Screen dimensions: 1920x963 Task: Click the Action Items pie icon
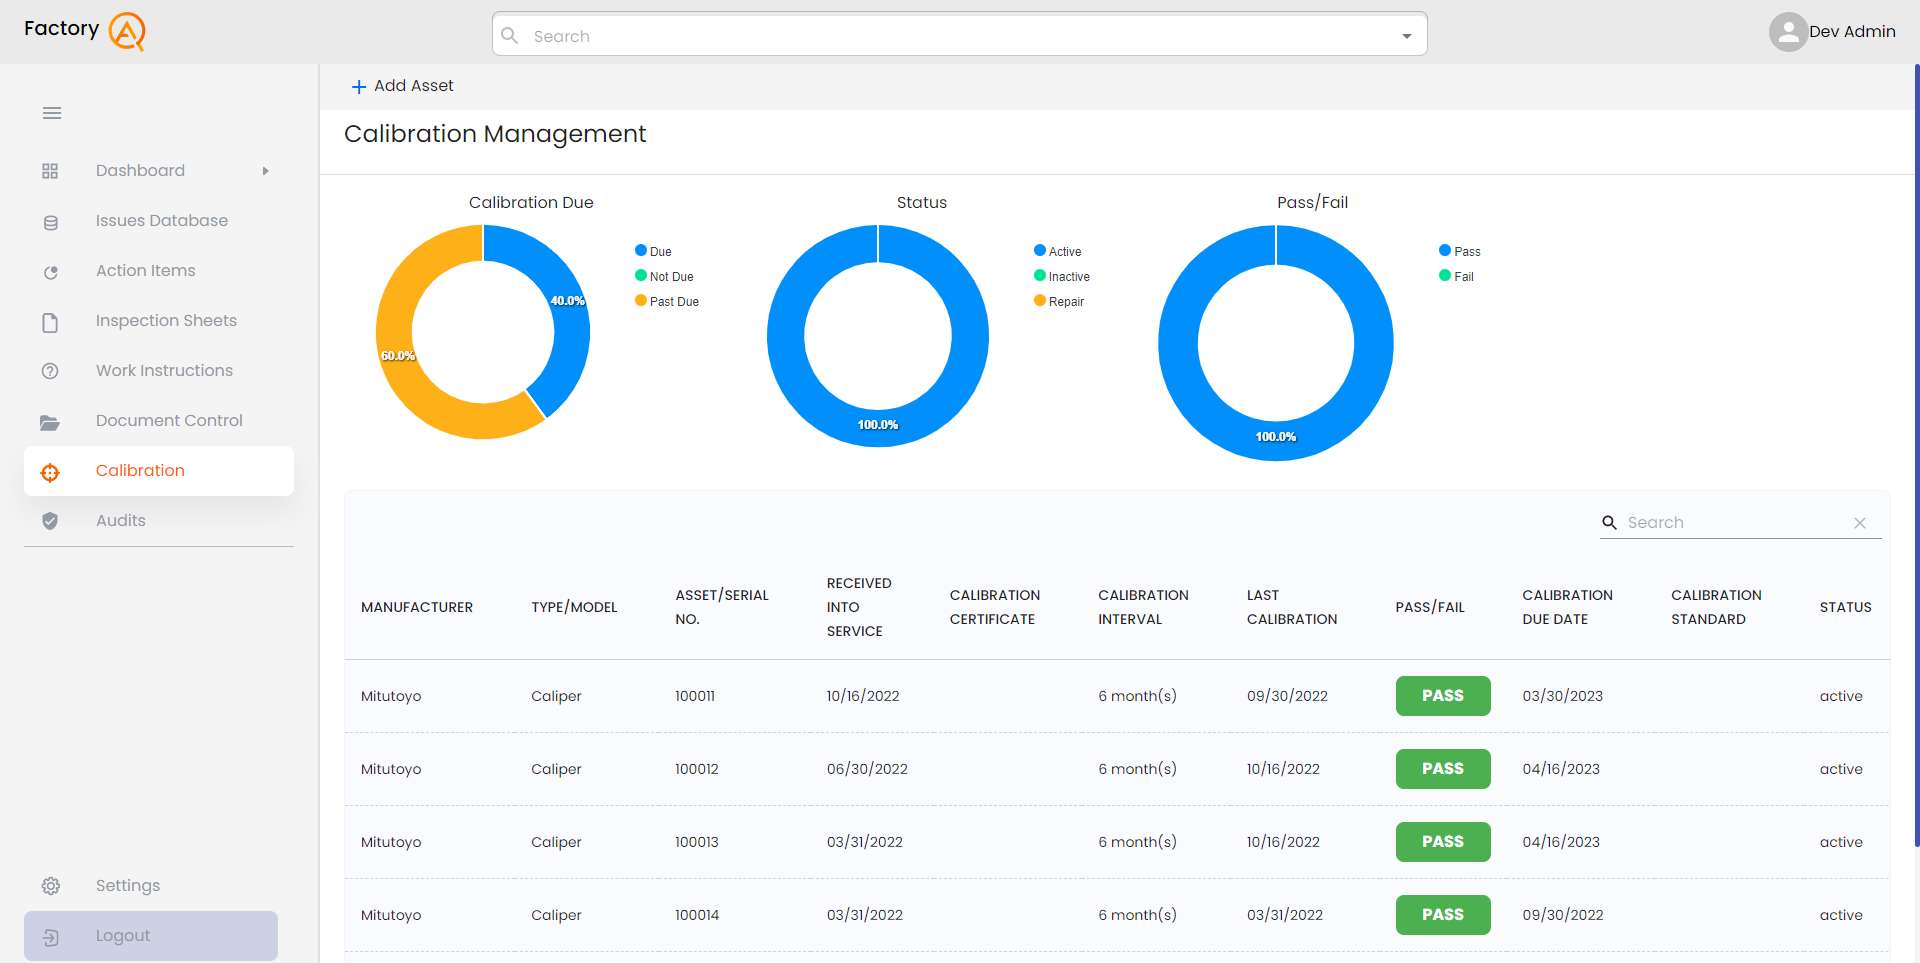point(50,272)
